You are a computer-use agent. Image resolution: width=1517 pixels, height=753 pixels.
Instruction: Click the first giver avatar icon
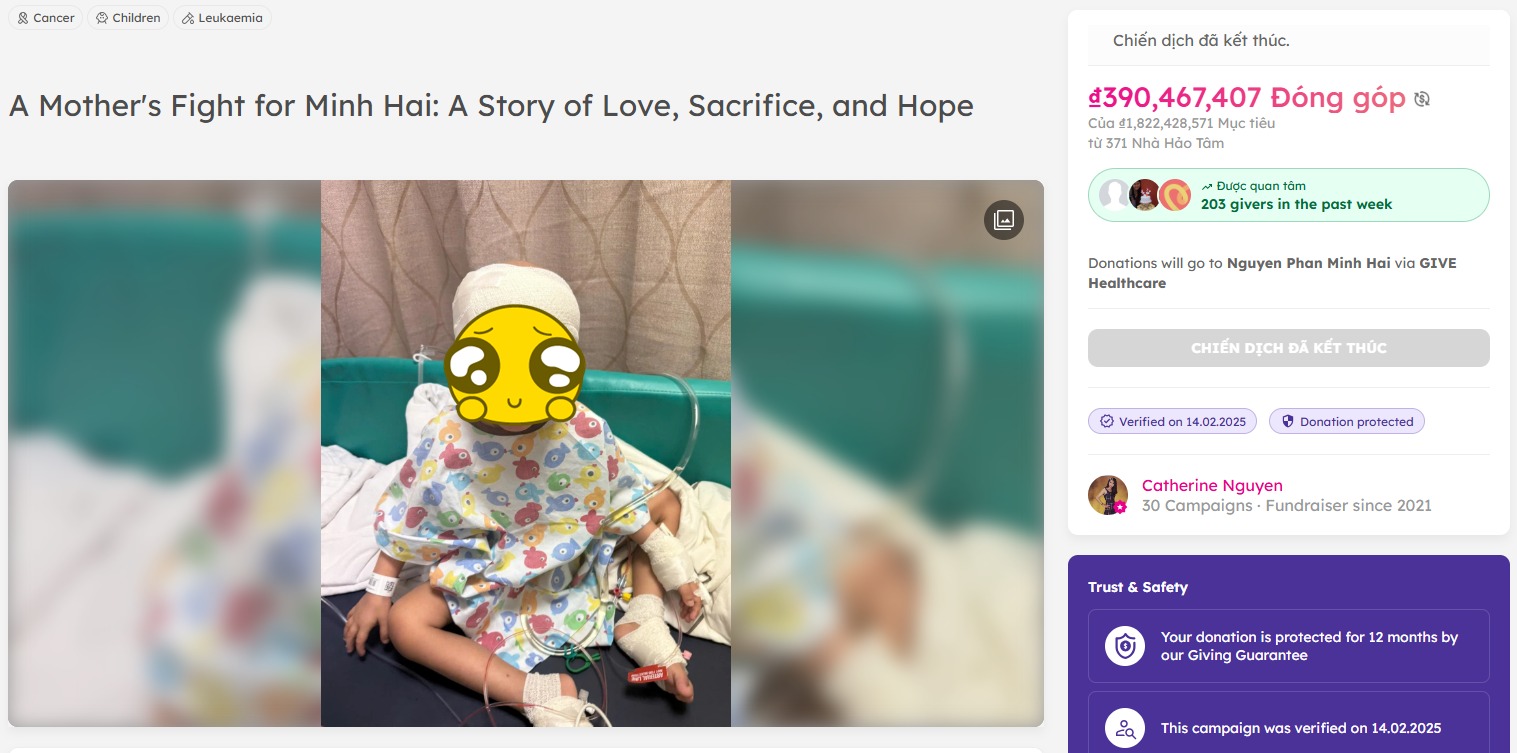tap(1114, 194)
